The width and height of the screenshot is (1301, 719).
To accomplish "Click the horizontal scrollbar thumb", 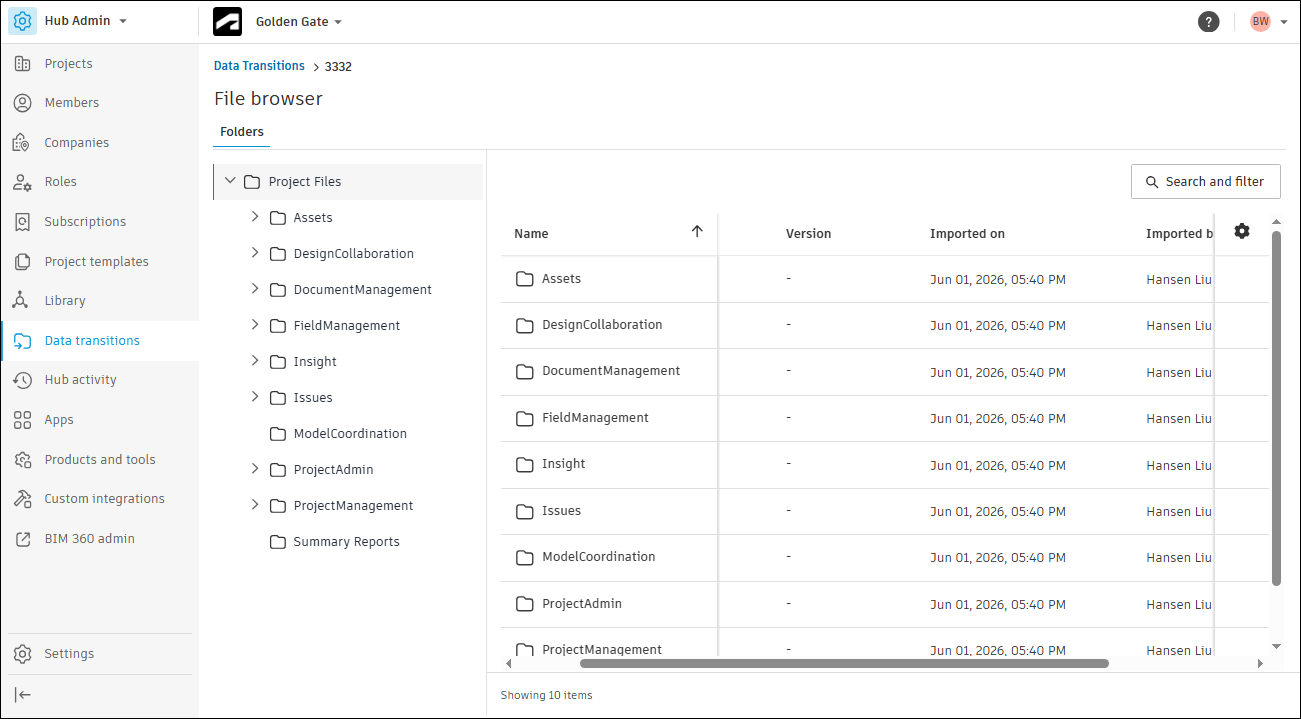I will point(844,663).
